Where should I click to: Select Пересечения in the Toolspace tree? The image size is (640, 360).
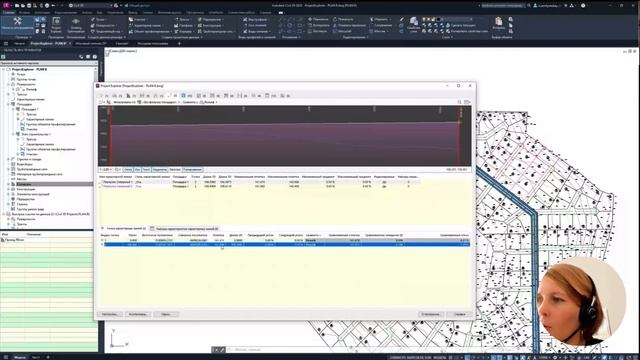coord(26,199)
